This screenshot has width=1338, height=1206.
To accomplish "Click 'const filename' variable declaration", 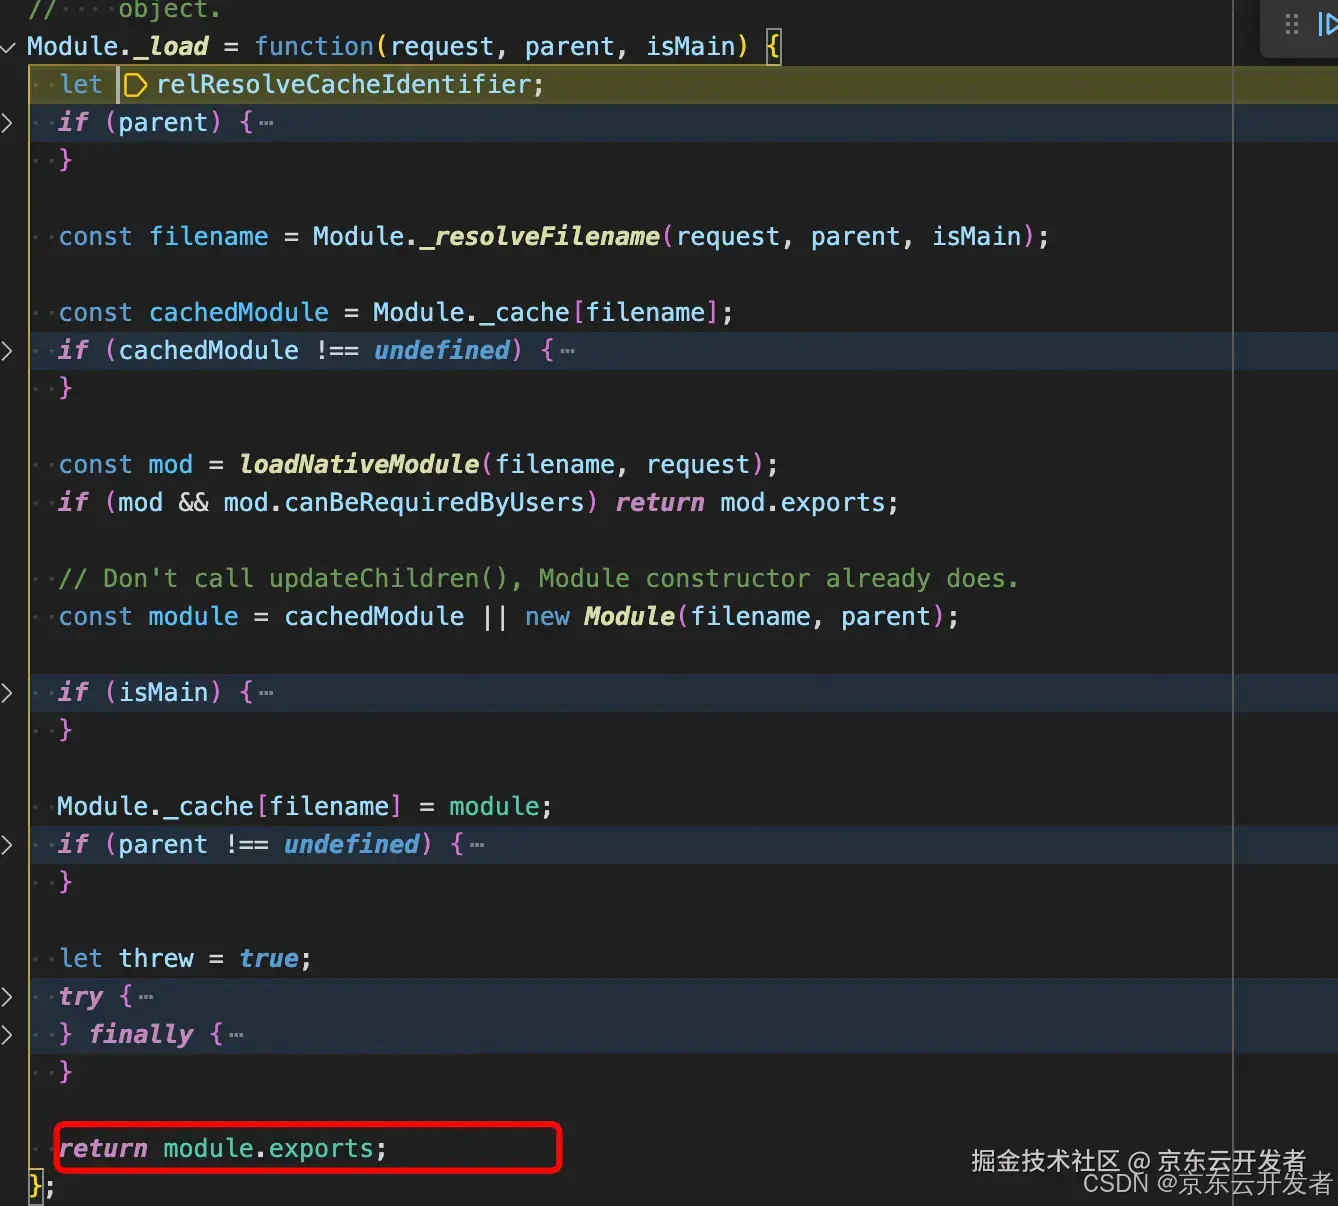I will [x=164, y=237].
